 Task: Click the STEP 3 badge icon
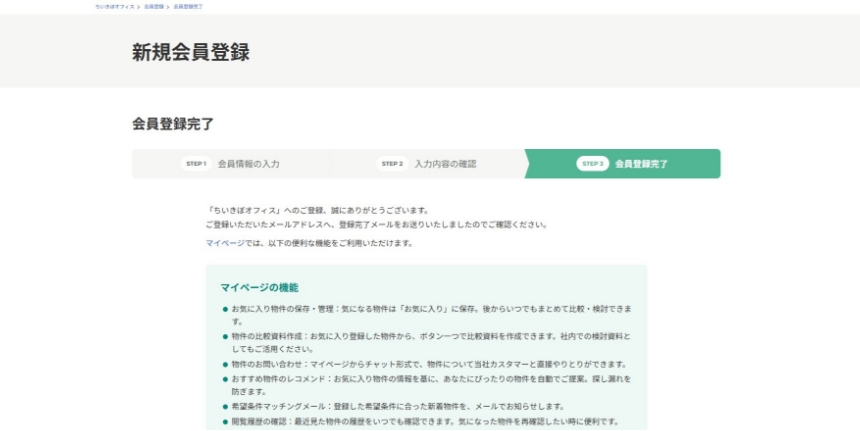[592, 164]
